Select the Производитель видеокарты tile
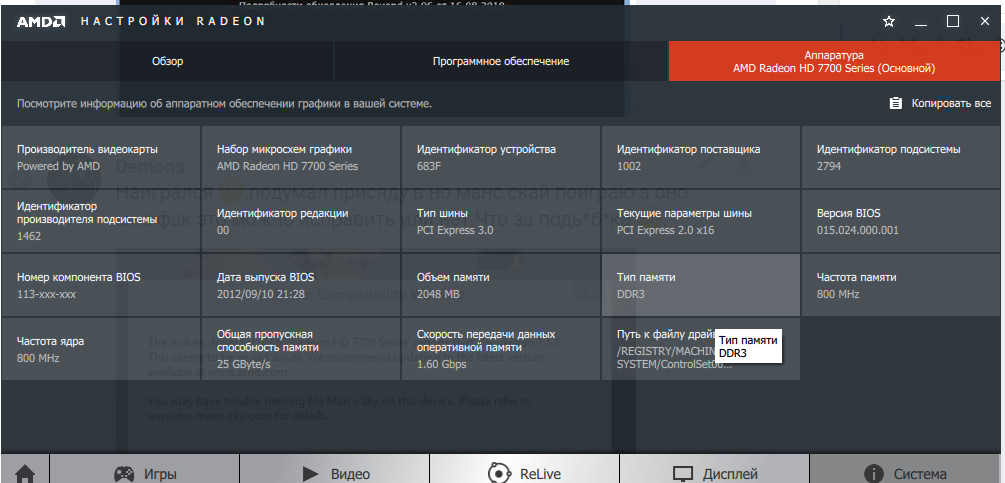 [x=101, y=157]
